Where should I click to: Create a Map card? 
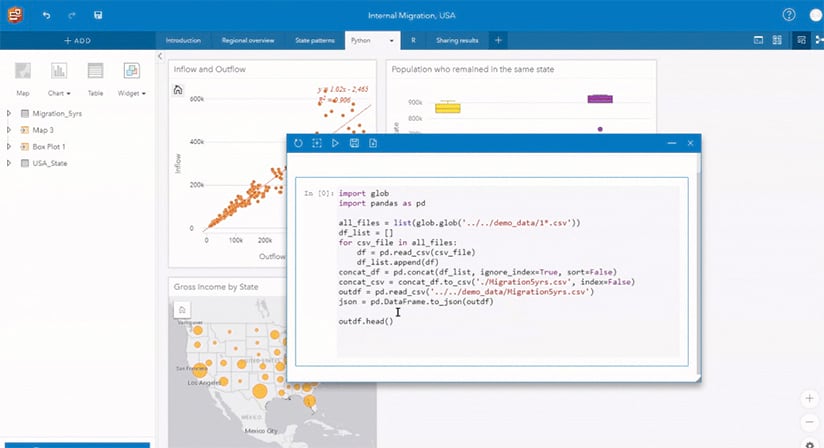pyautogui.click(x=23, y=79)
